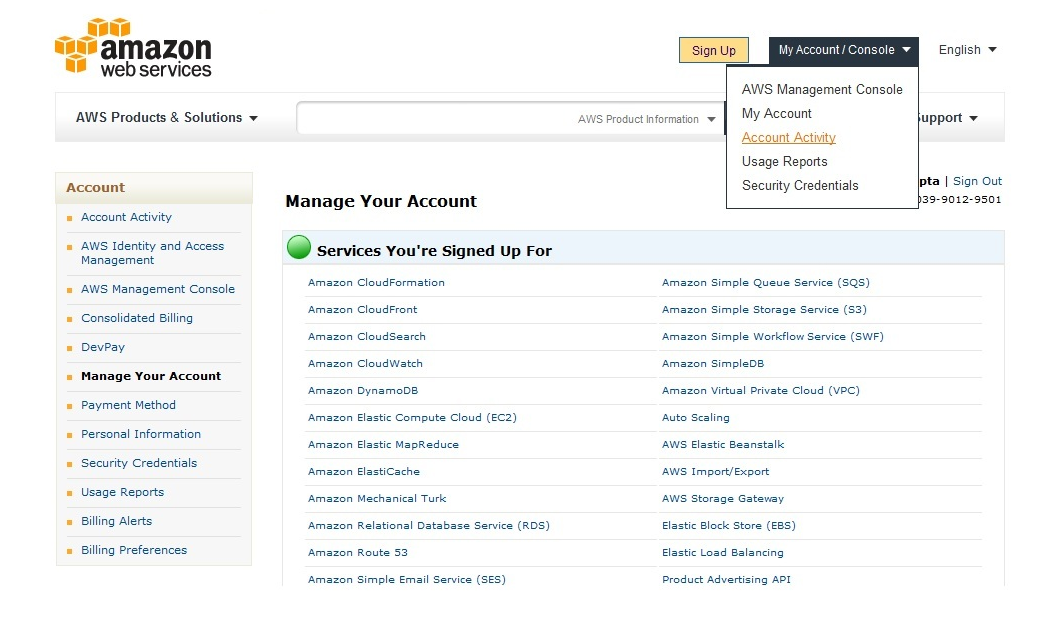Click the Sign Up button
This screenshot has height=622, width=1064.
click(713, 49)
